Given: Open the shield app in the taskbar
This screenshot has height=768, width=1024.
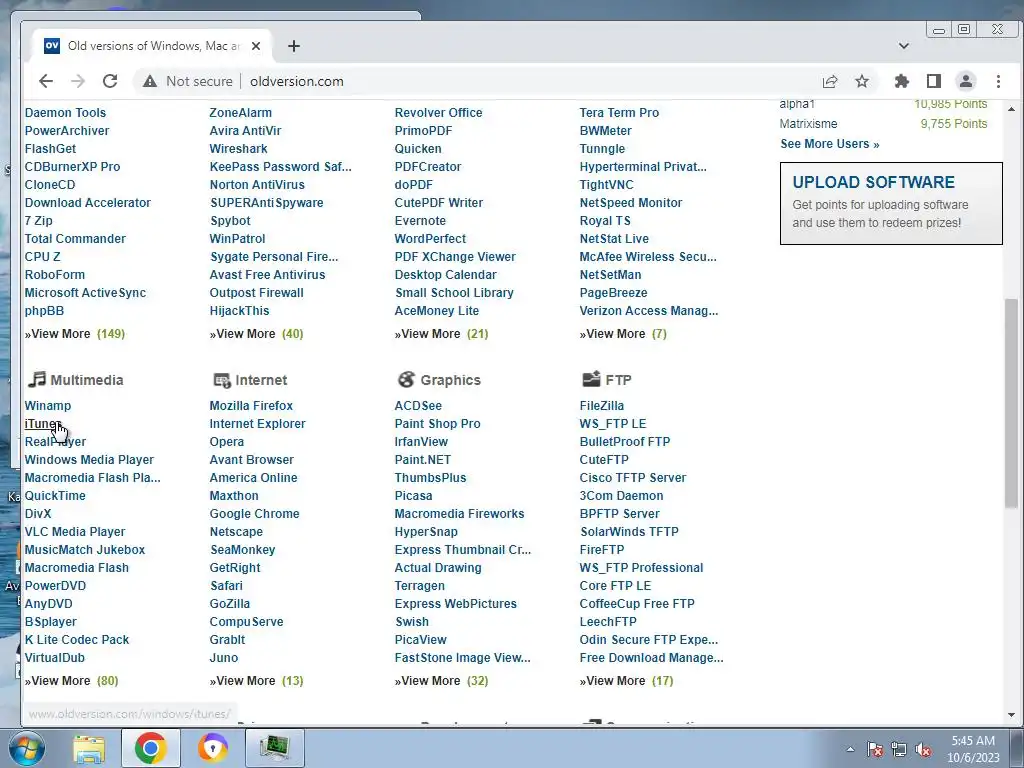Looking at the screenshot, I should click(x=213, y=748).
